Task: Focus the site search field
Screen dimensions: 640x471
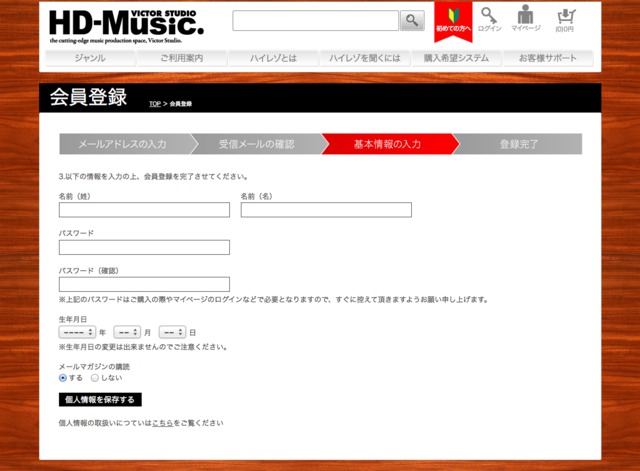Action: click(316, 20)
